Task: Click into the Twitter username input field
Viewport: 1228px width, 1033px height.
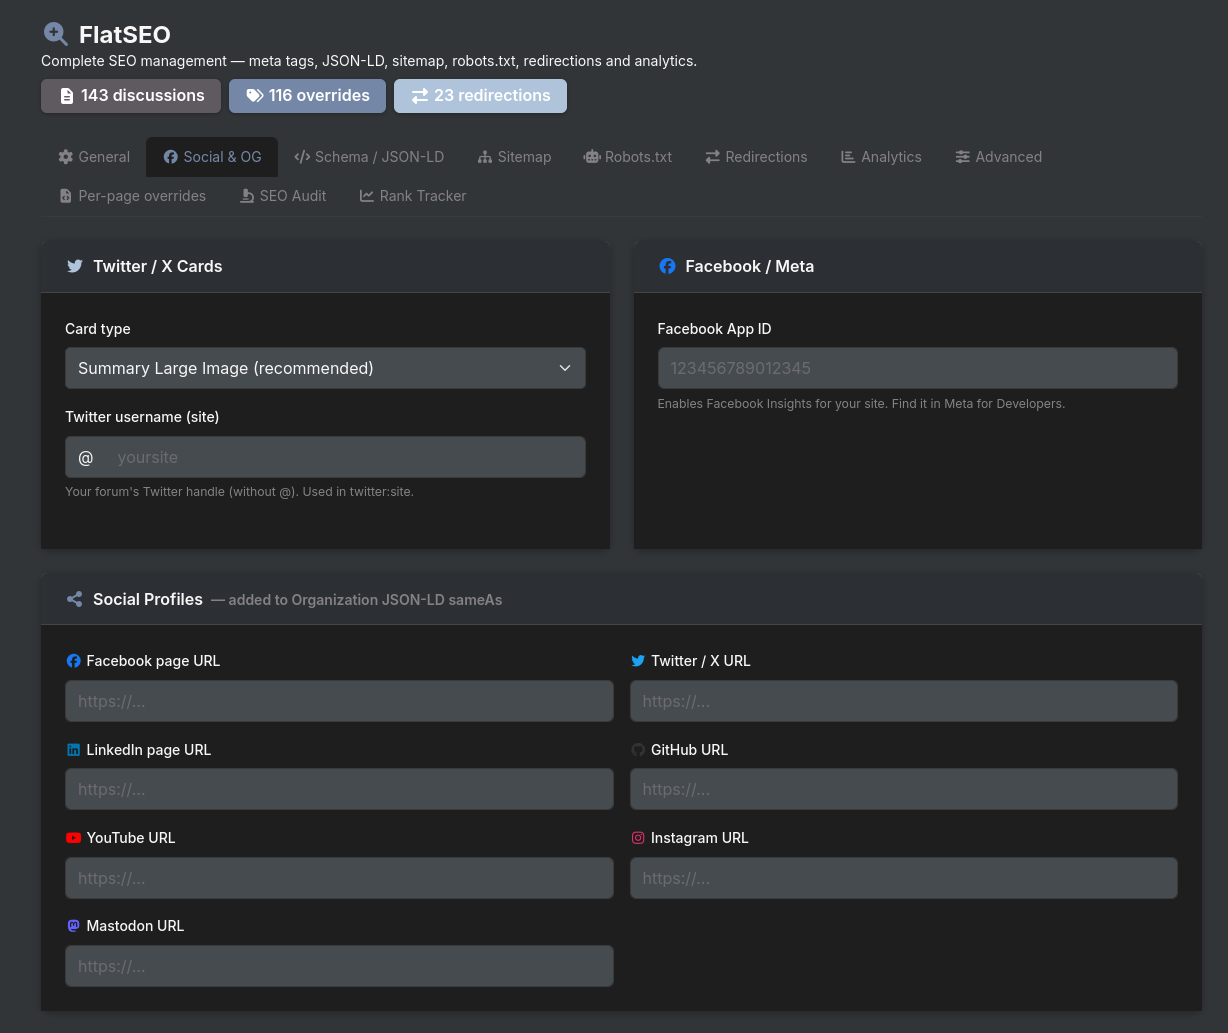Action: 345,457
